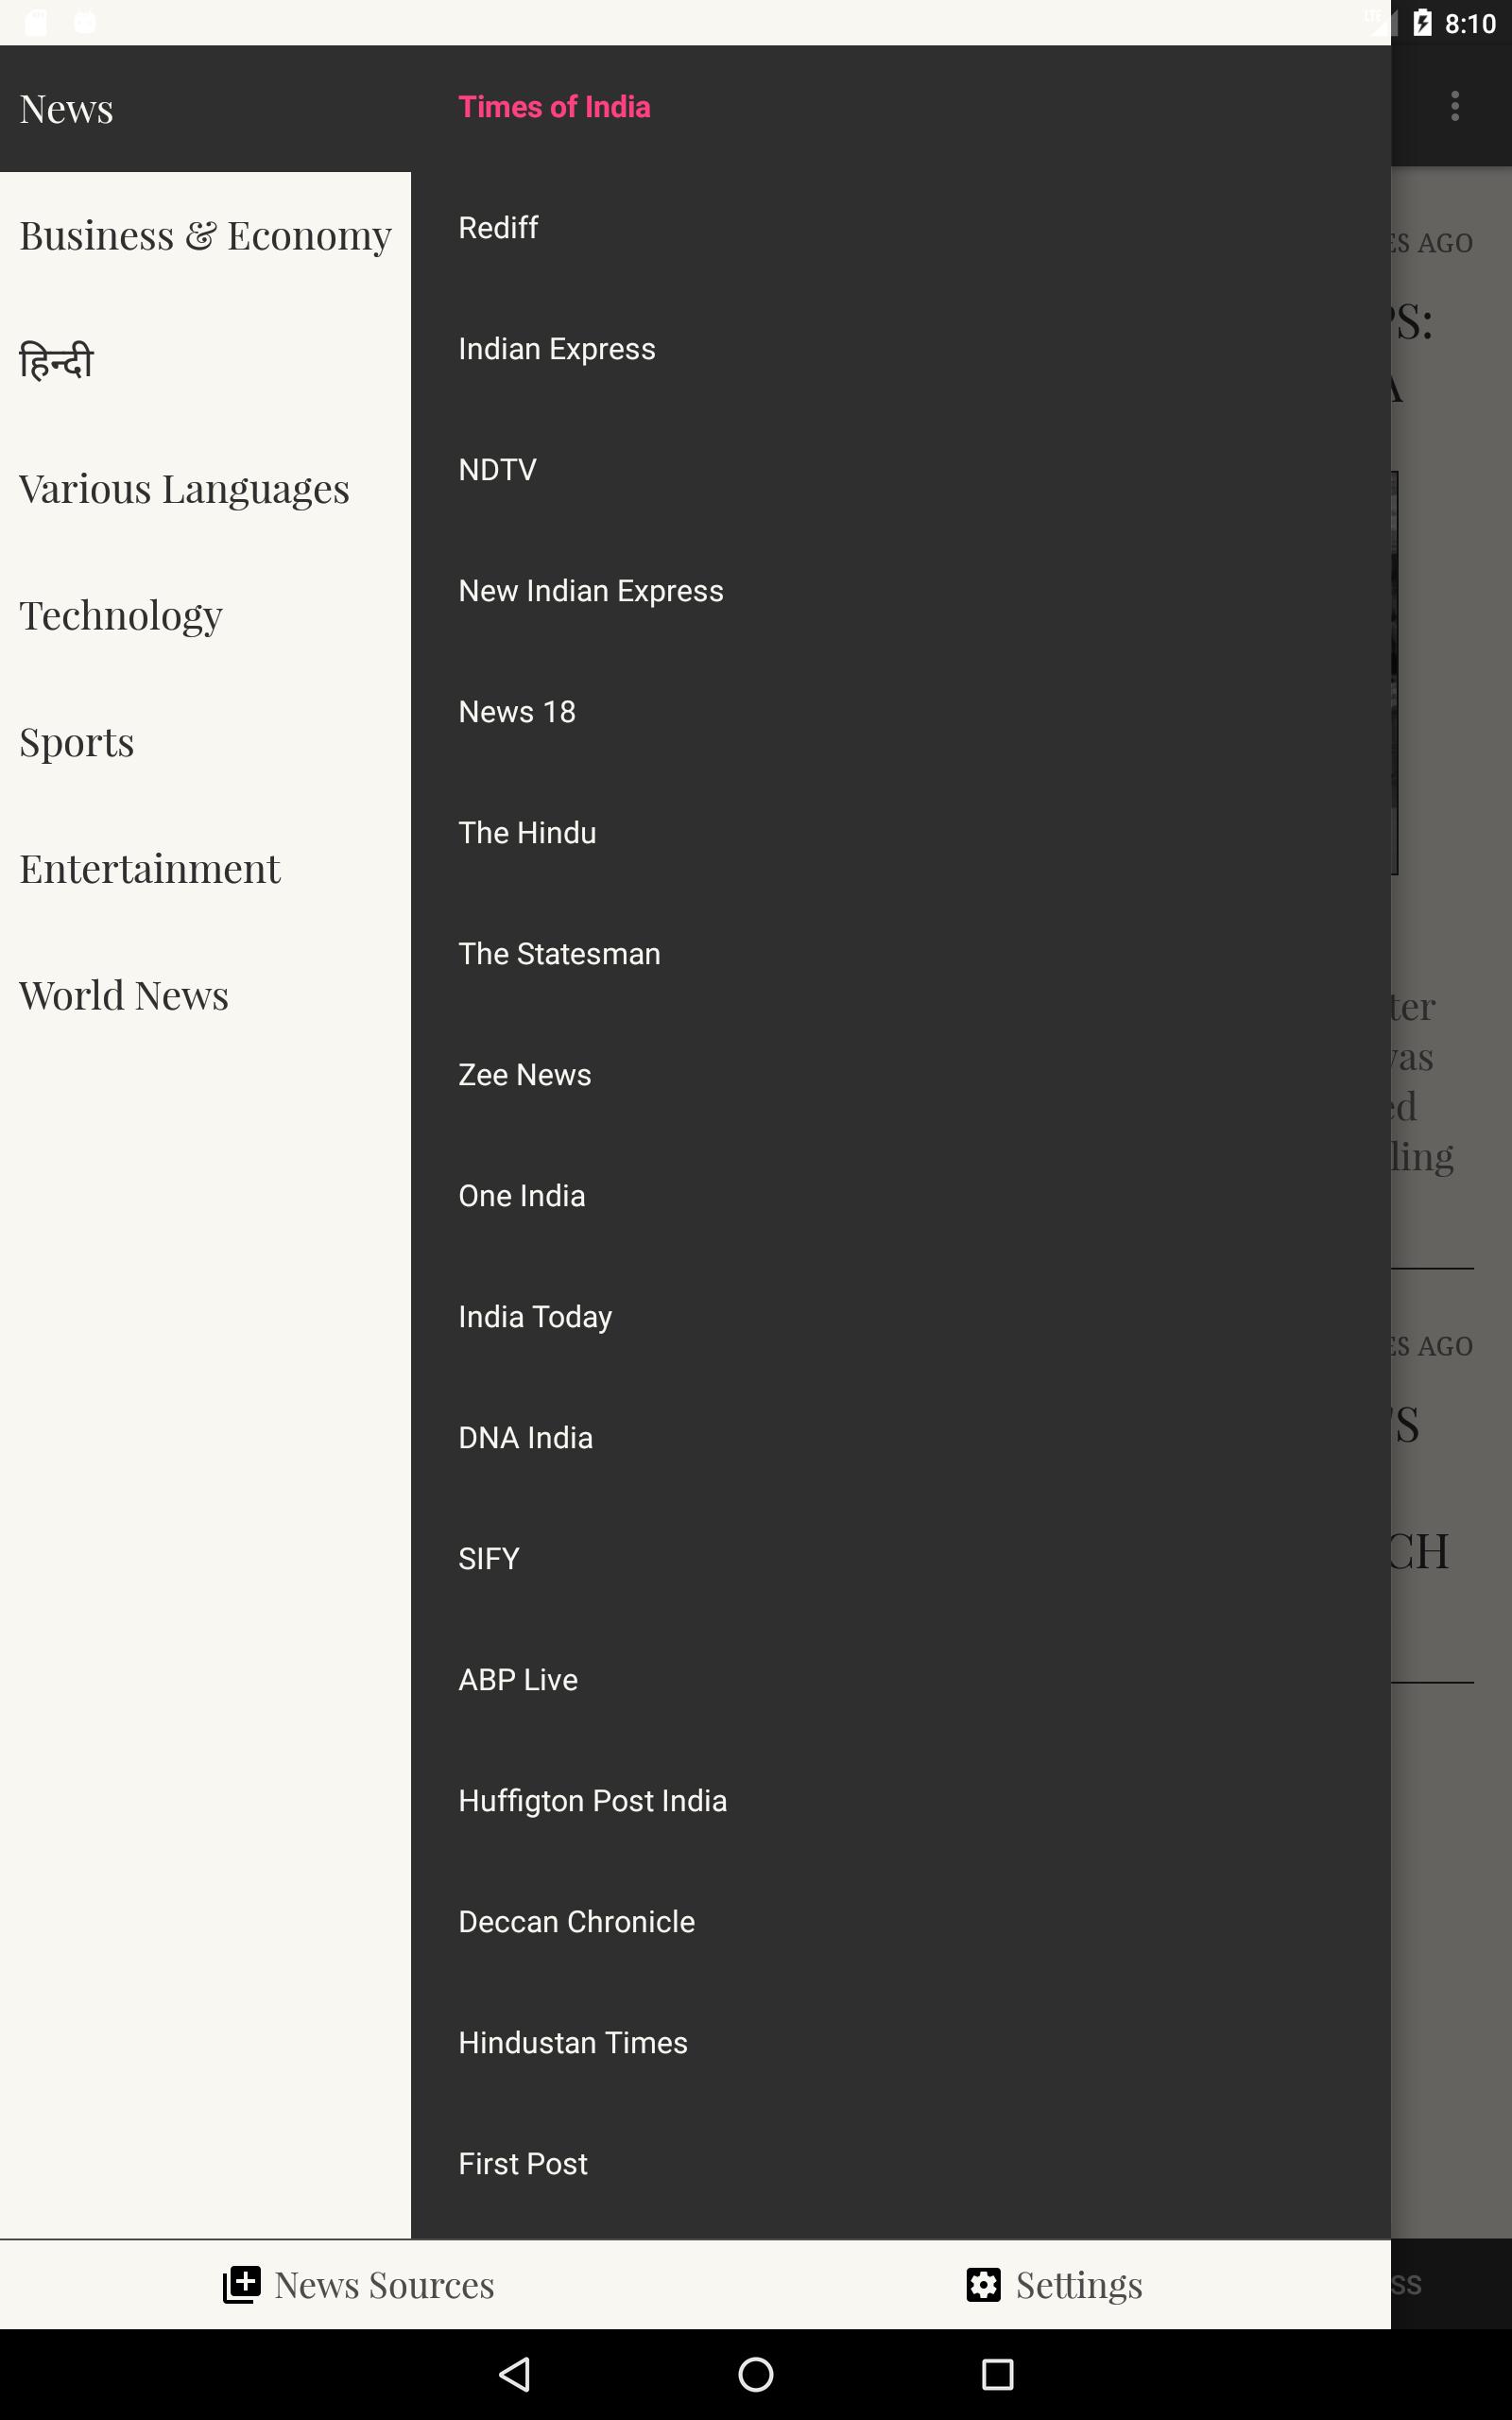Viewport: 1512px width, 2420px height.
Task: Tap Android Recent apps button
Action: tap(997, 2374)
